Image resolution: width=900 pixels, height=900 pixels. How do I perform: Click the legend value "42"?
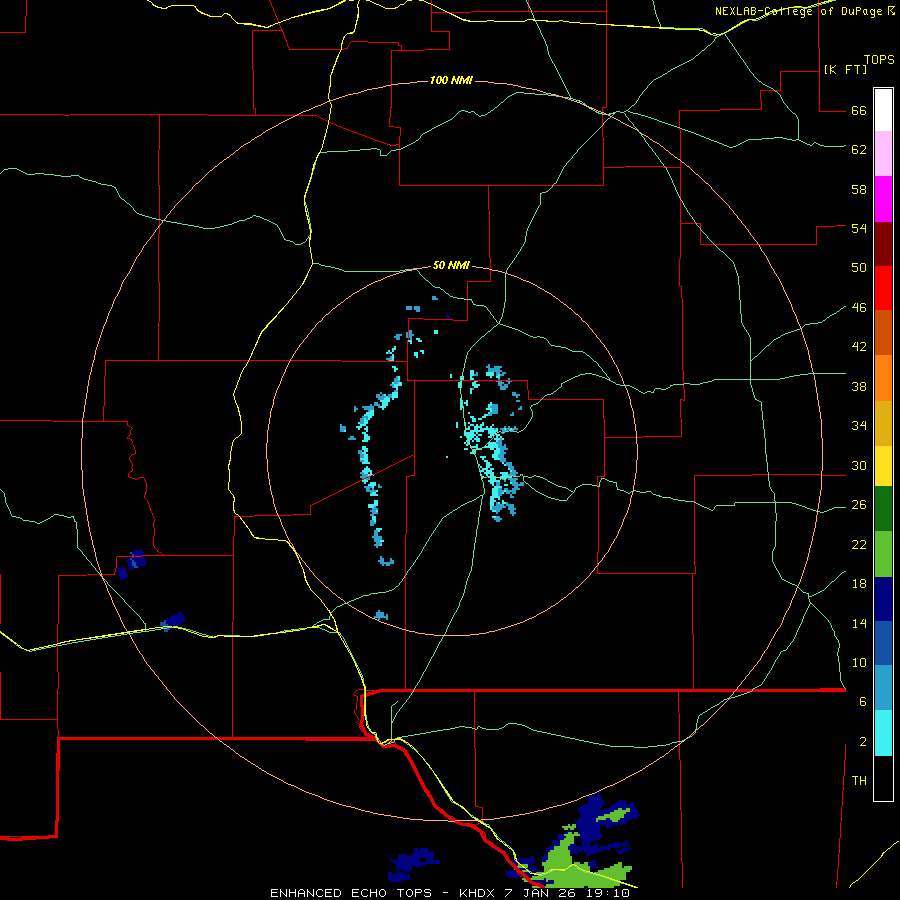[x=859, y=347]
